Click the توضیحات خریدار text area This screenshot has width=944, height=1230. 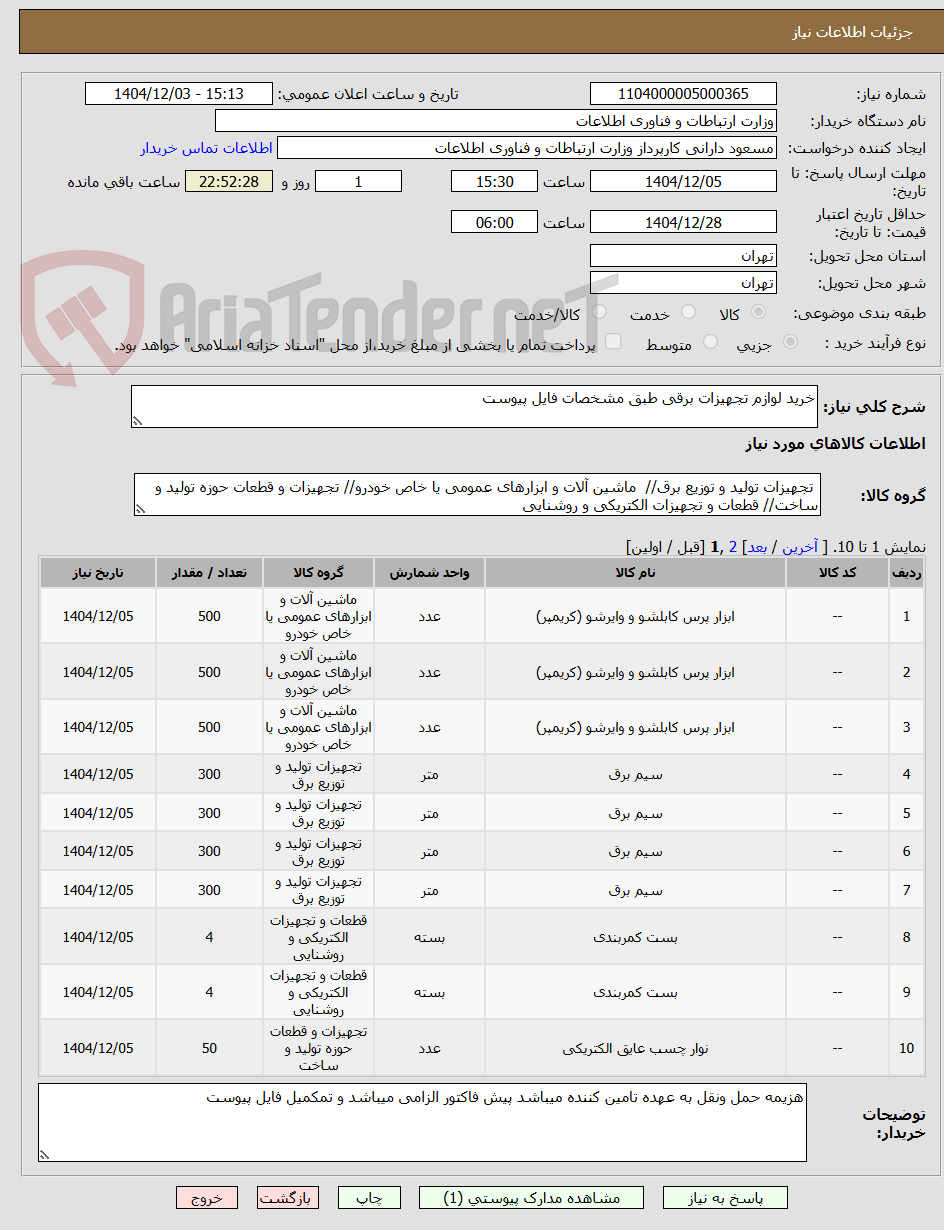point(422,1123)
